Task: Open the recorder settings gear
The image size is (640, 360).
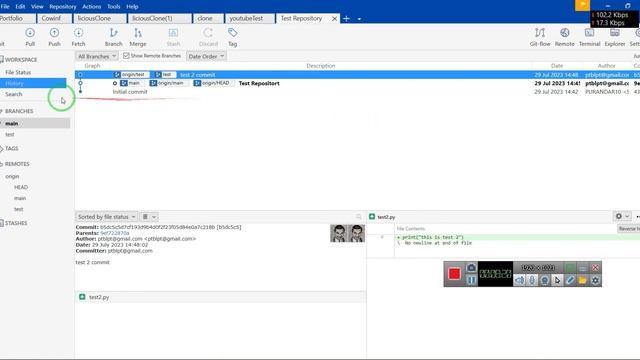Action: 596,280
